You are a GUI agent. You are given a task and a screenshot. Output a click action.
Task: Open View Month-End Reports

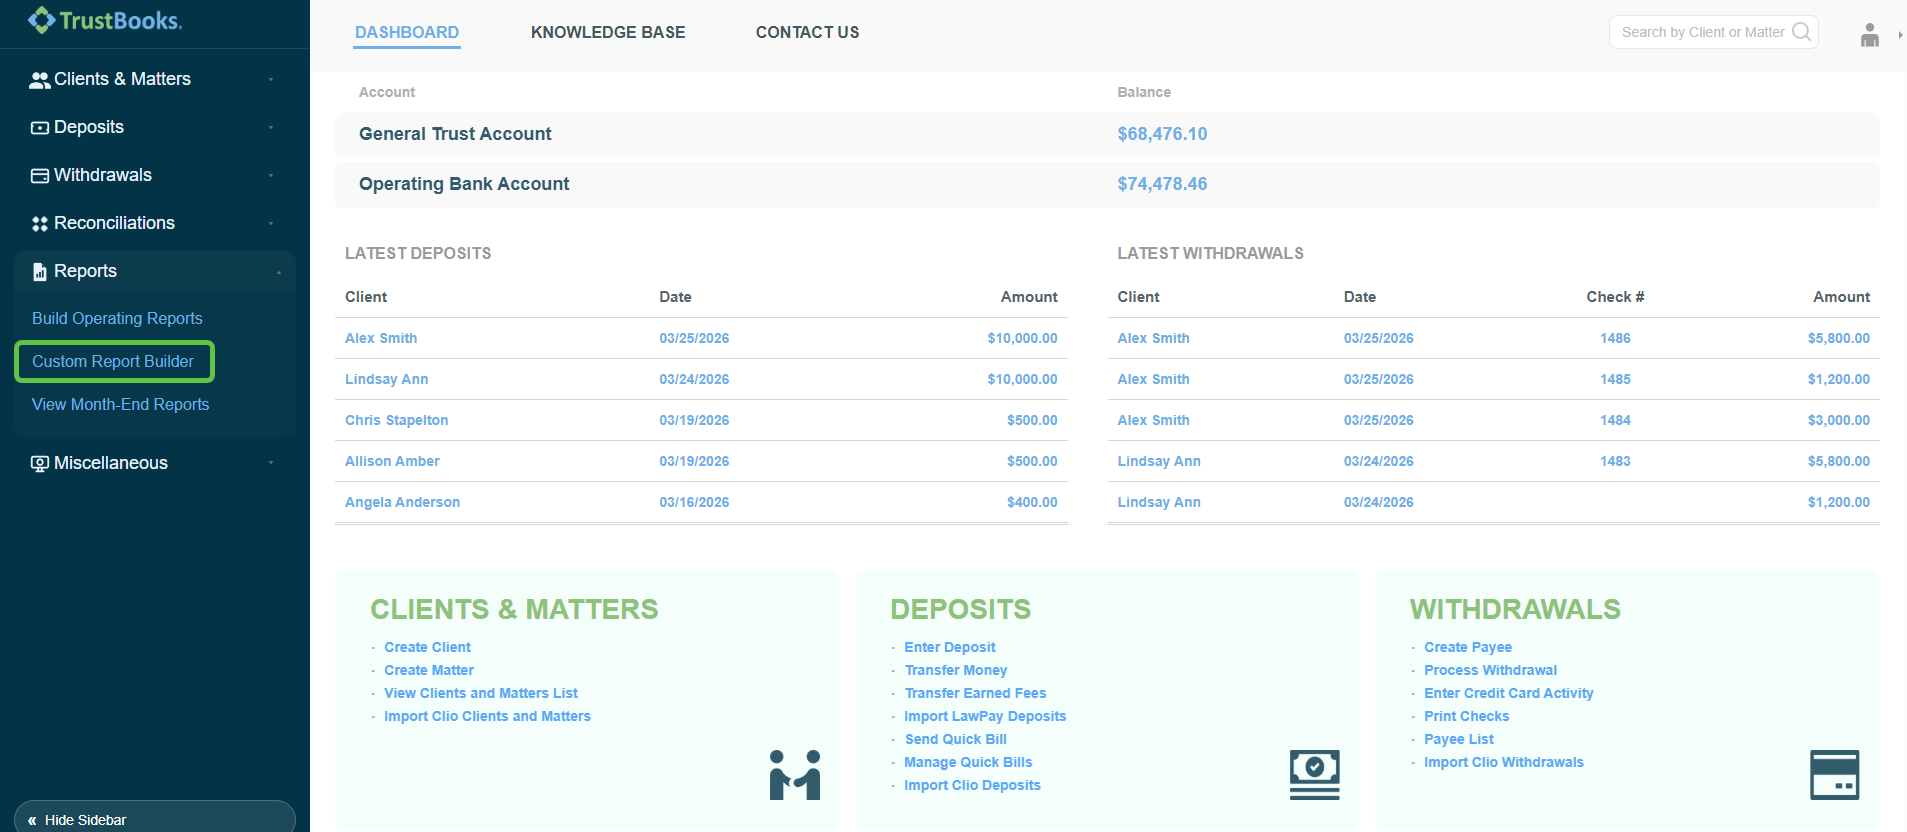pos(120,404)
